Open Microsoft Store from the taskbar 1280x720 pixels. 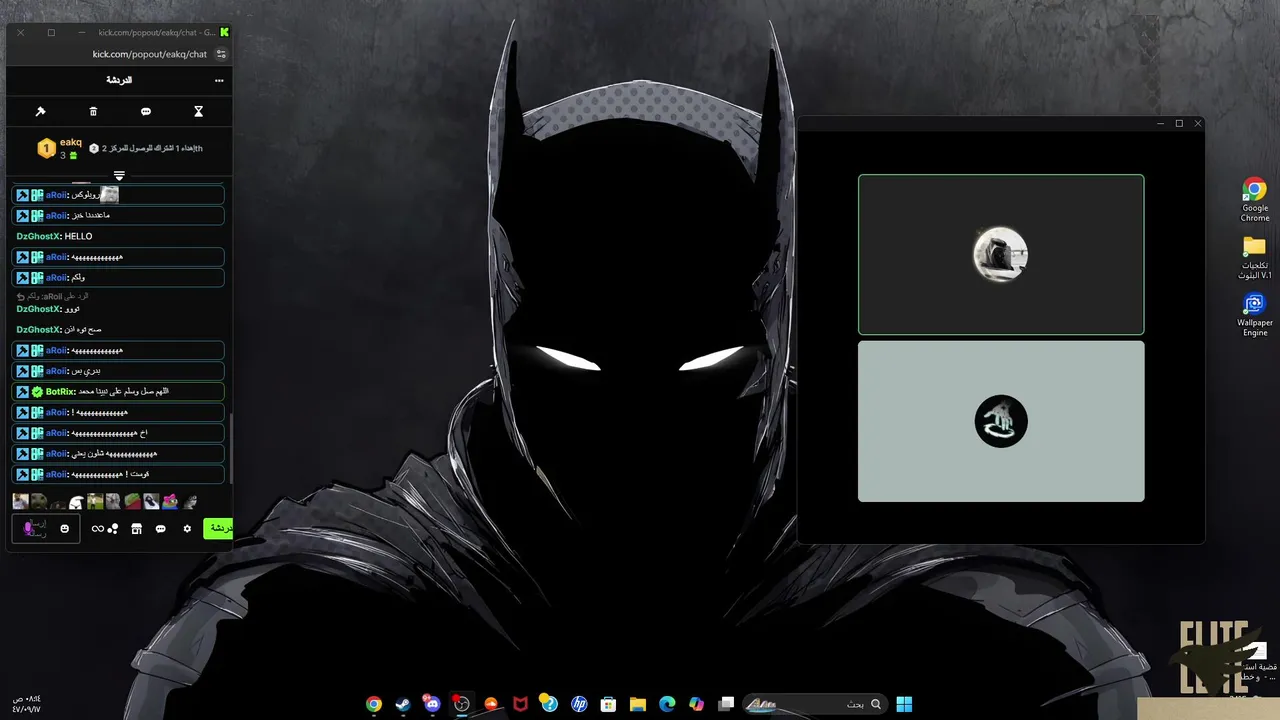[608, 704]
